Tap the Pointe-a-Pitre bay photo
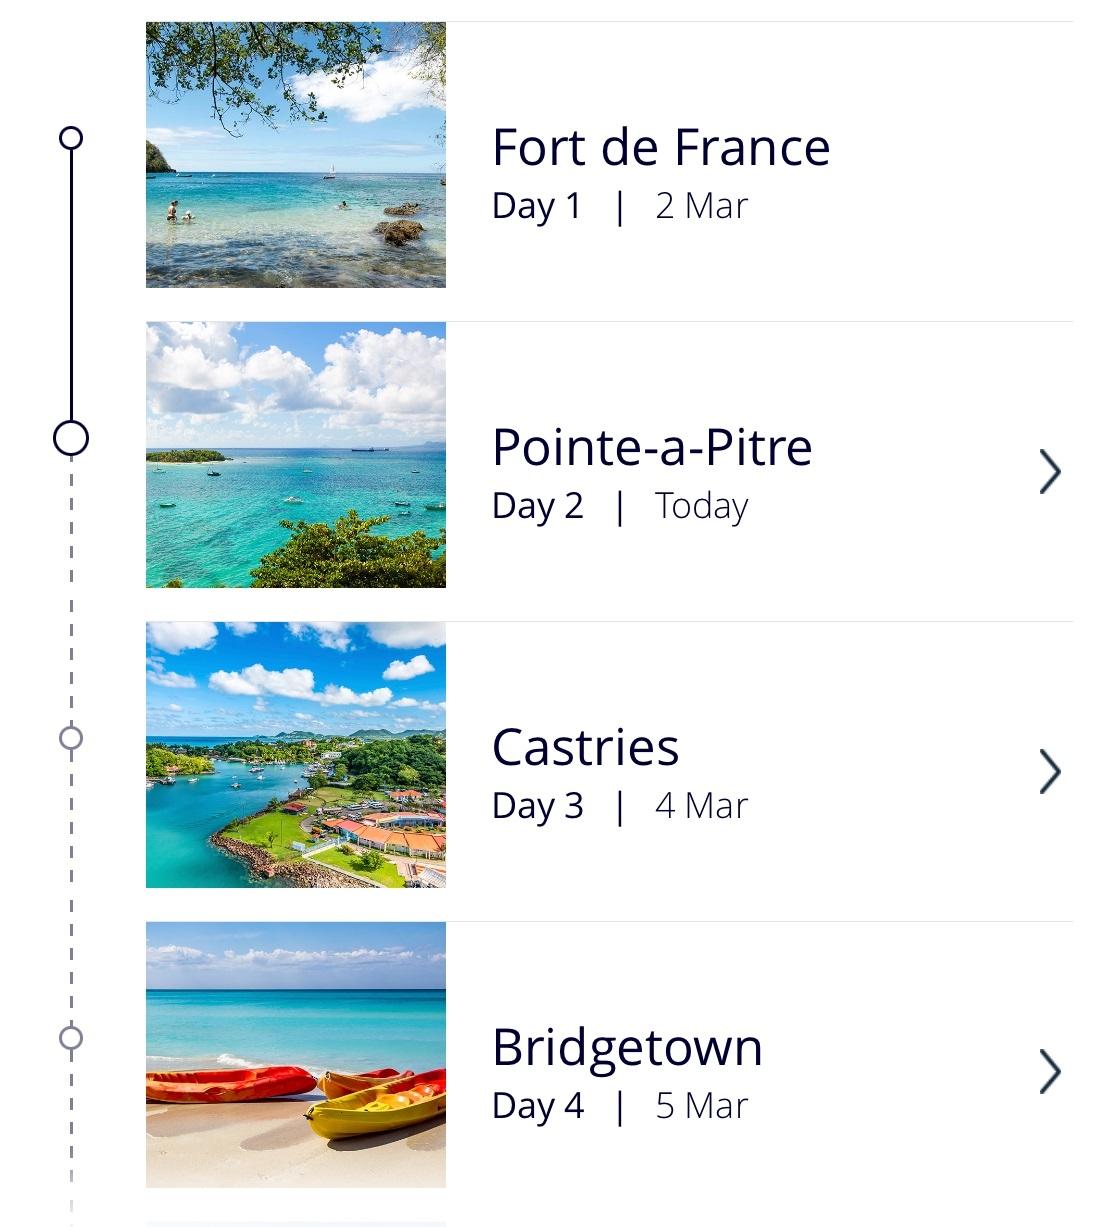Viewport: 1108px width, 1227px height. click(296, 455)
